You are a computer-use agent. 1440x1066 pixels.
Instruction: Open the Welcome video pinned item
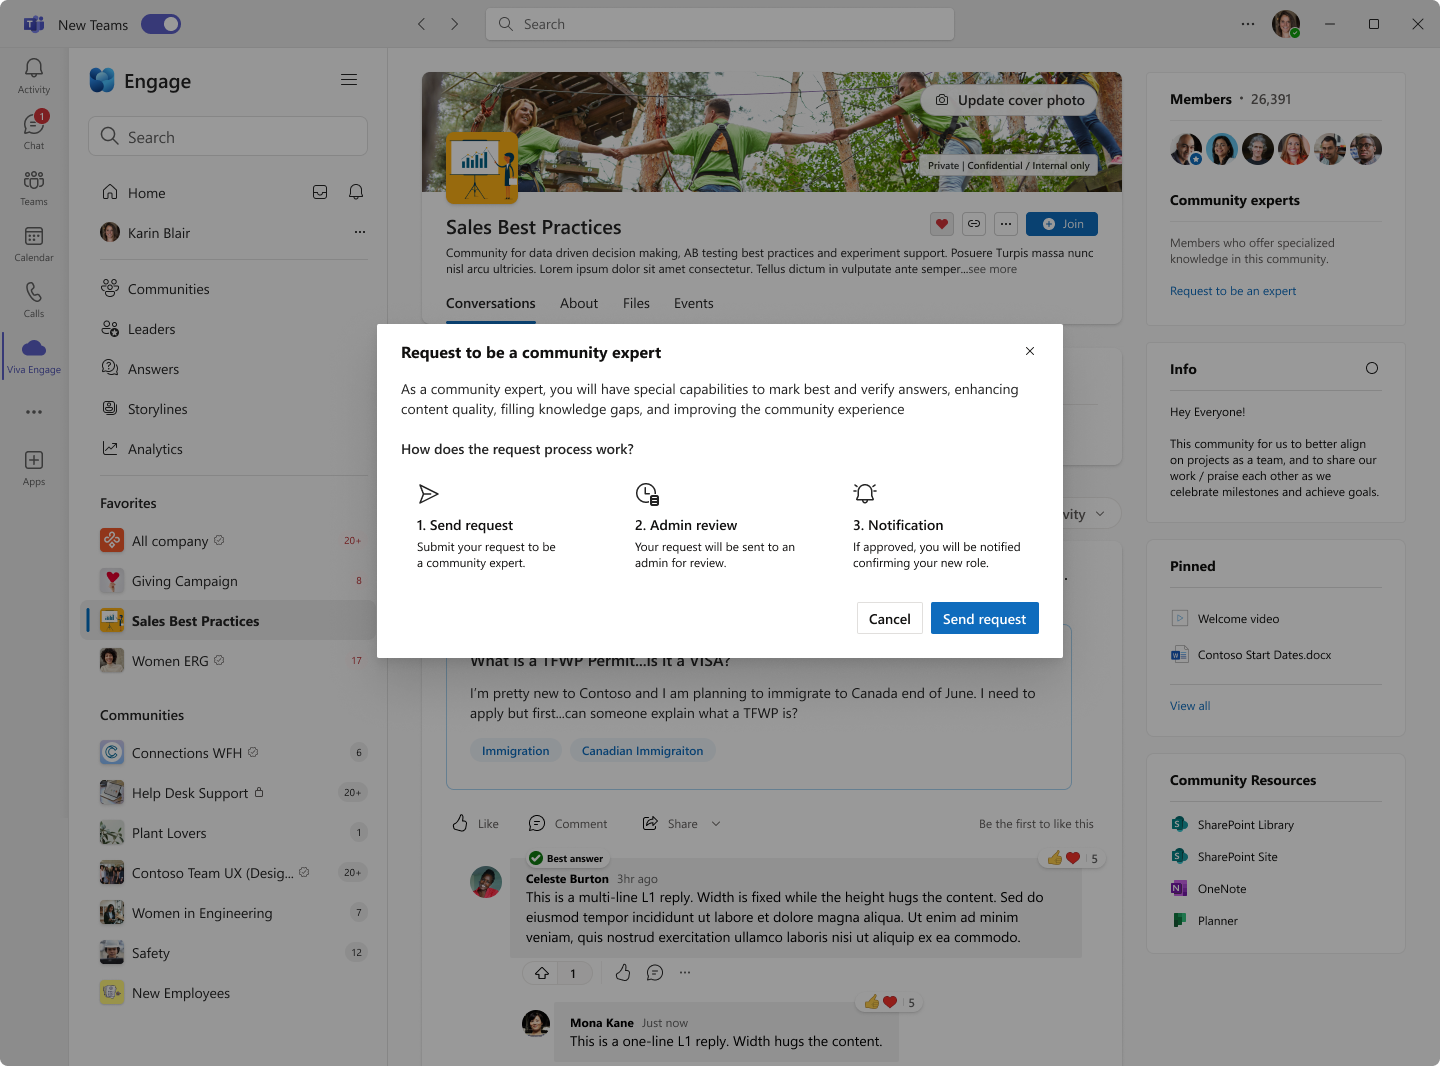(x=1225, y=619)
